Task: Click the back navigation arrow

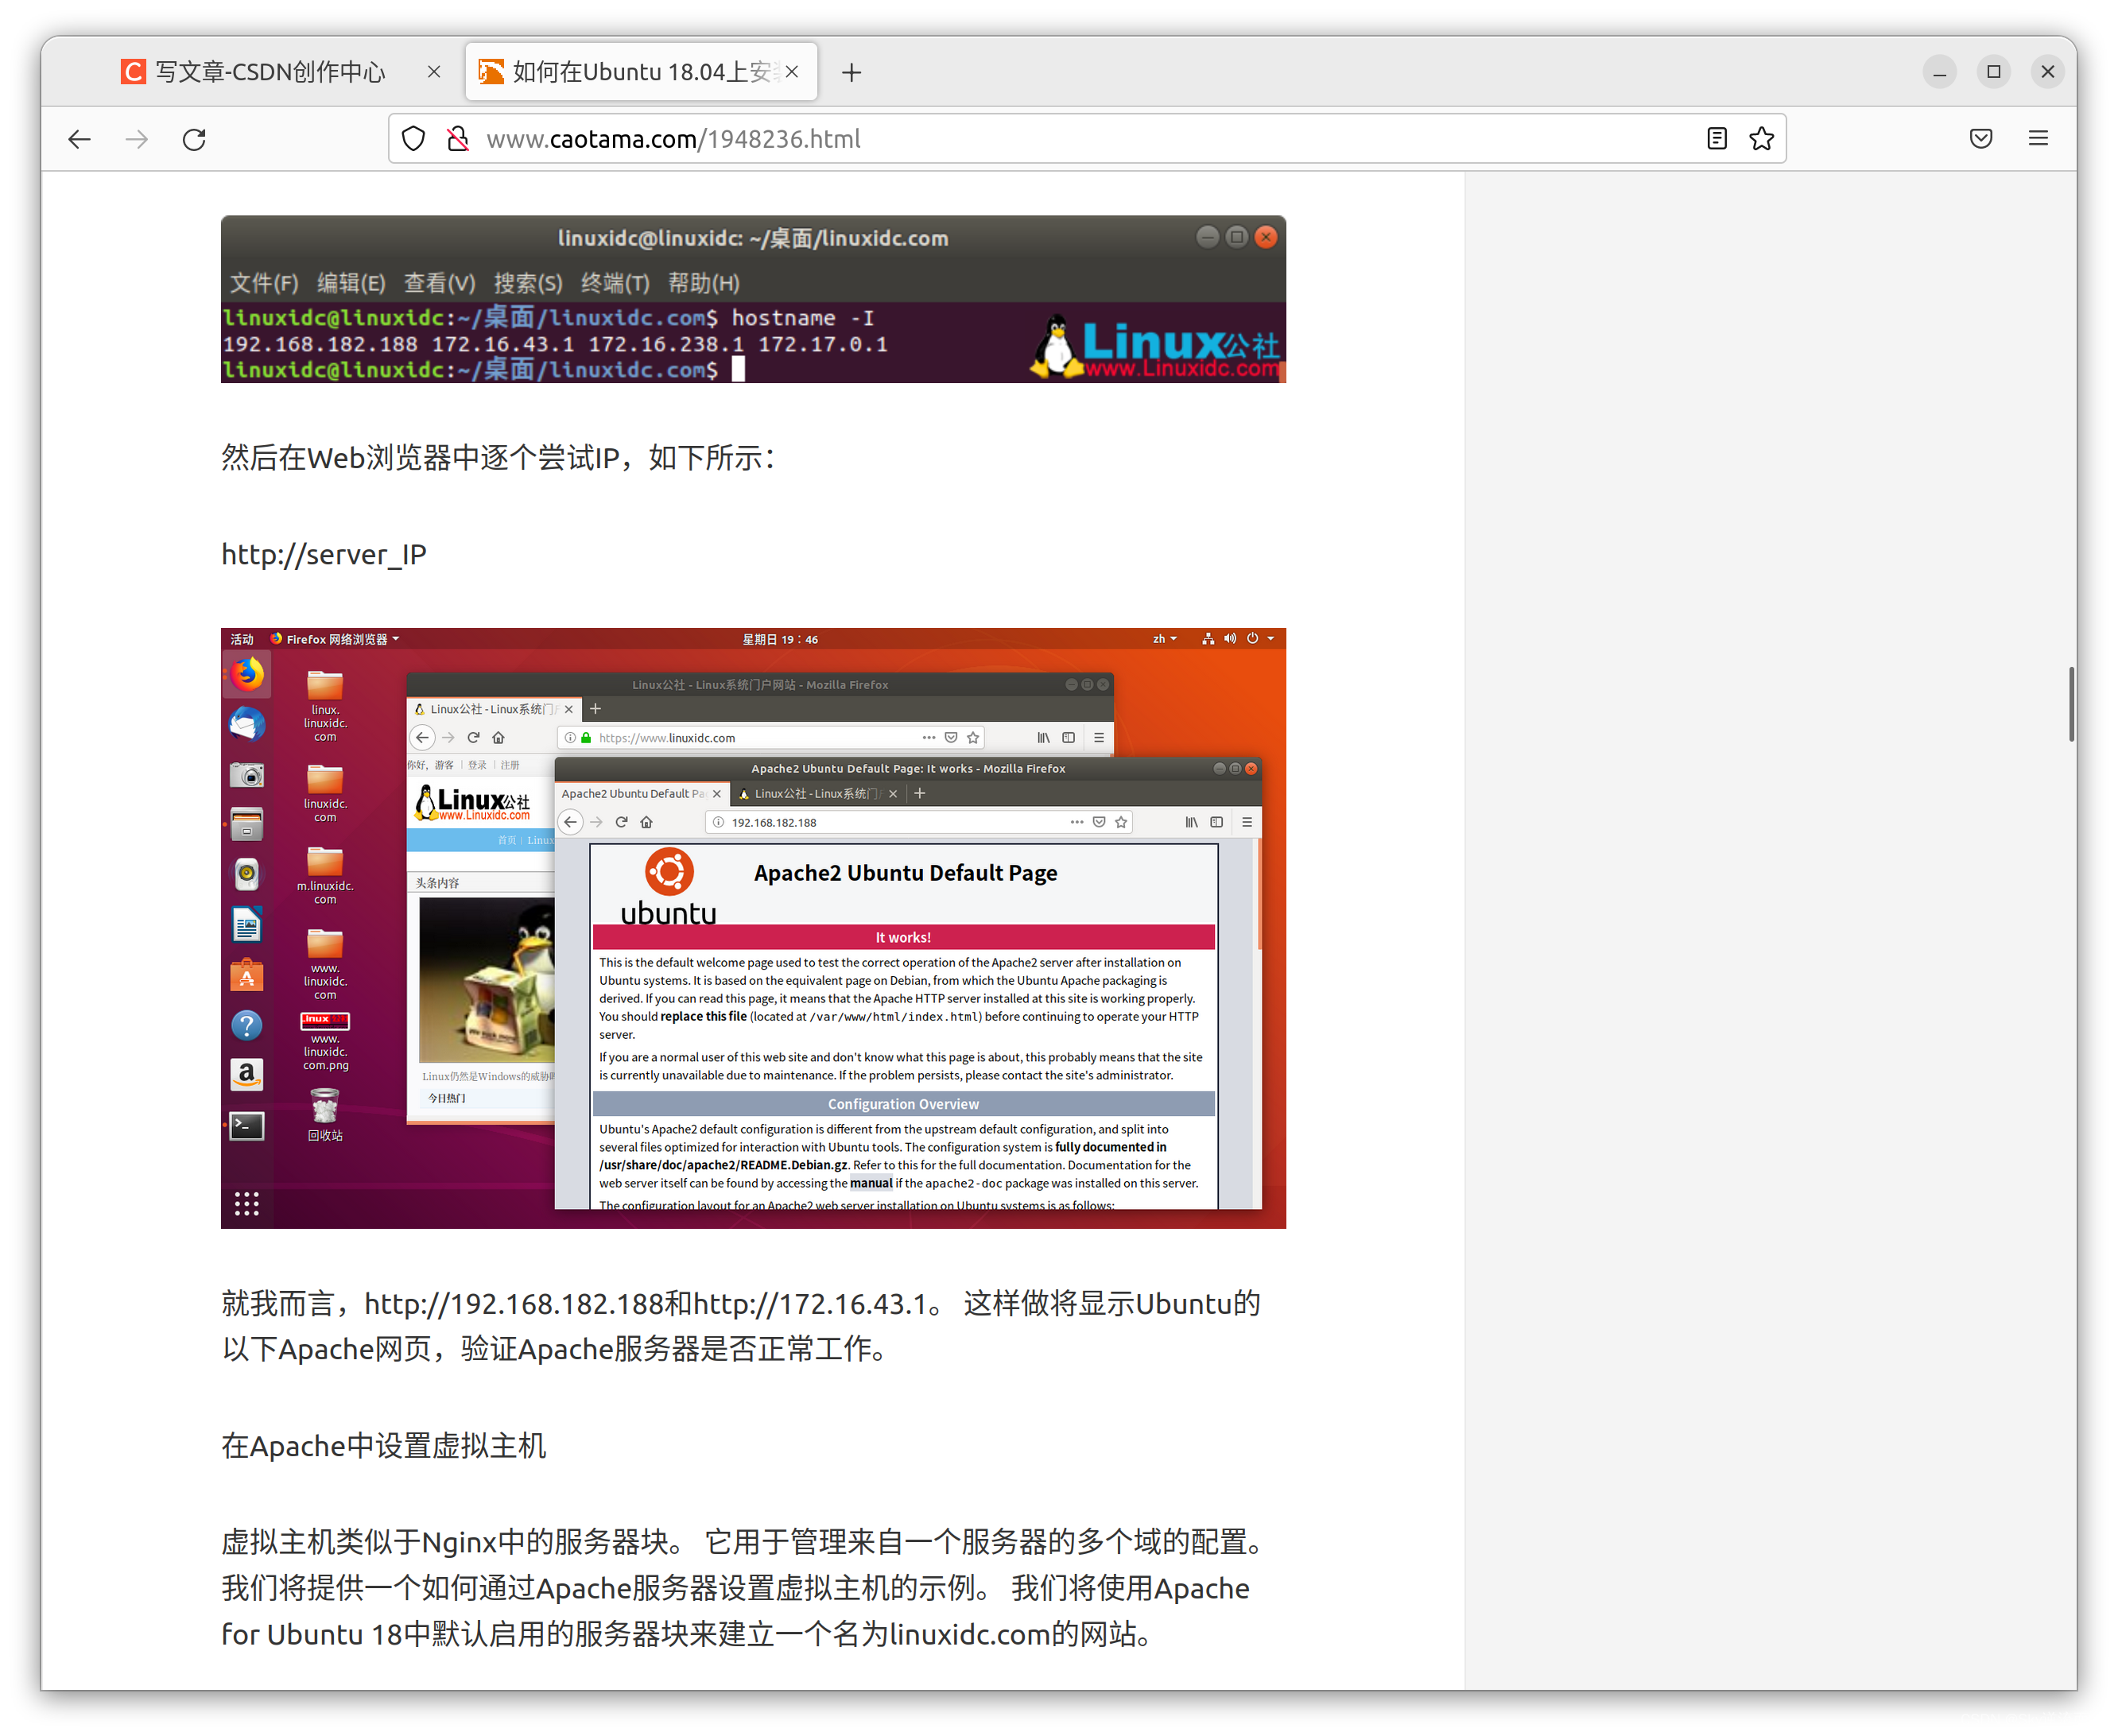Action: (79, 139)
